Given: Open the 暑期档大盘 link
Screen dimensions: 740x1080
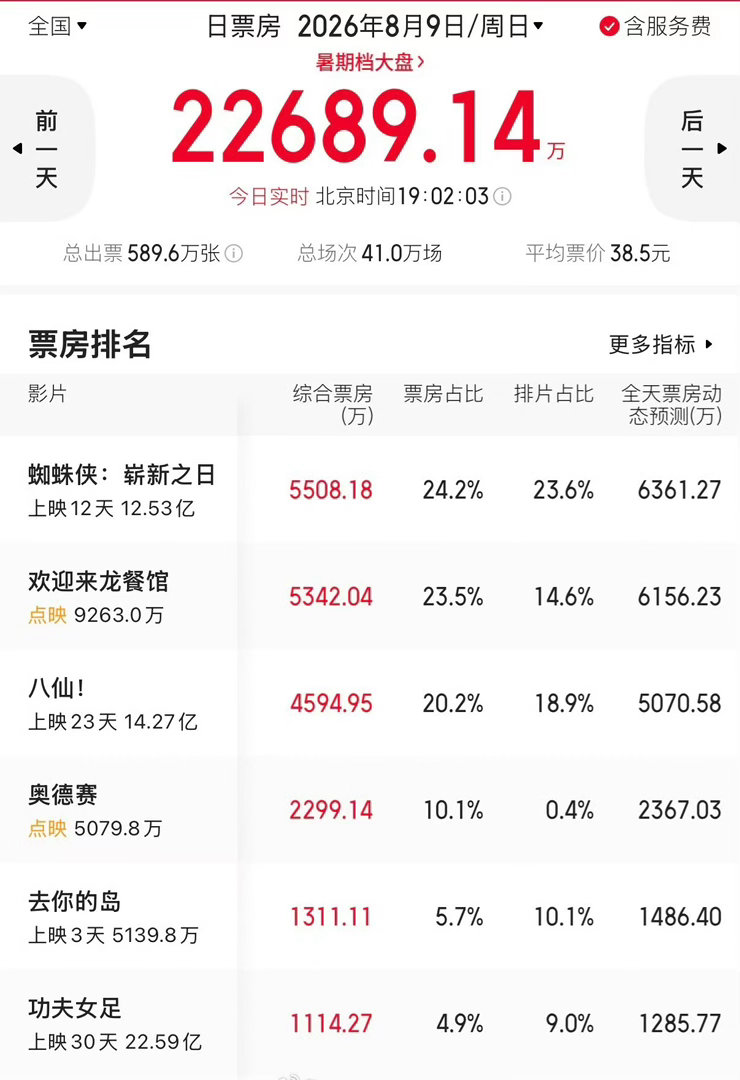Looking at the screenshot, I should (370, 62).
